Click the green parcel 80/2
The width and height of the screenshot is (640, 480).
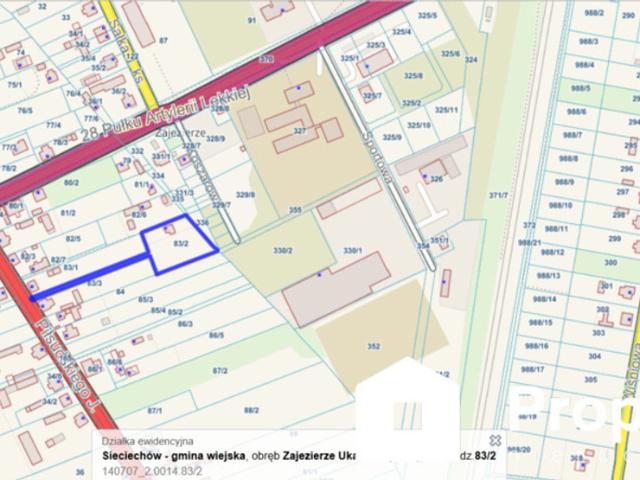coord(71,184)
